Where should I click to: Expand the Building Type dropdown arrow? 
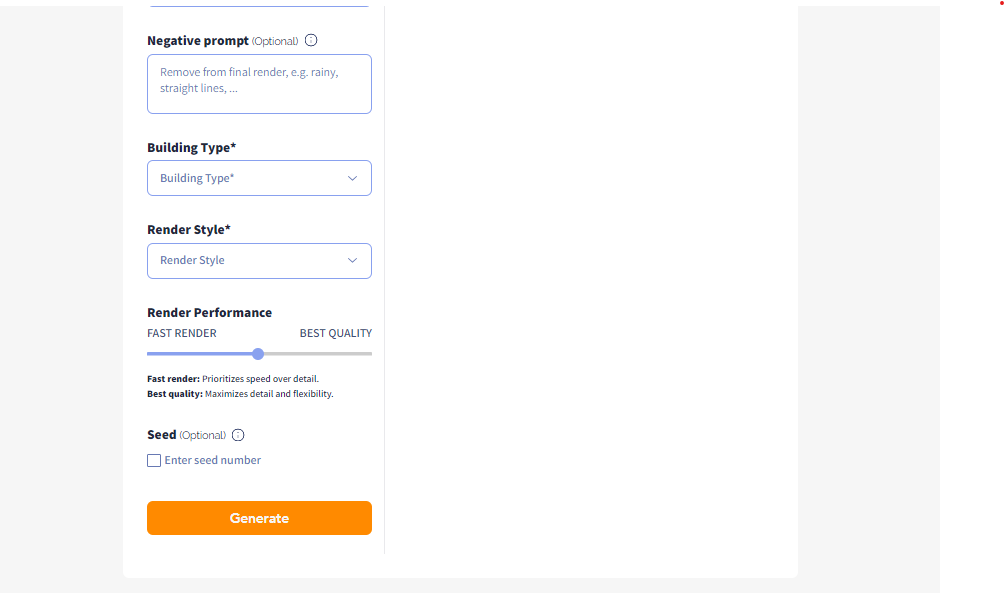[x=352, y=178]
